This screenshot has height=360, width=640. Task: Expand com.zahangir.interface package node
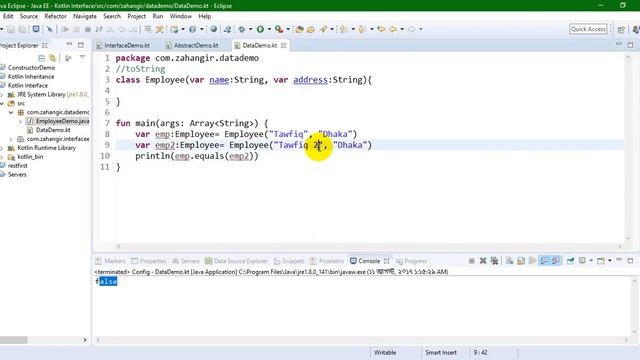point(11,139)
